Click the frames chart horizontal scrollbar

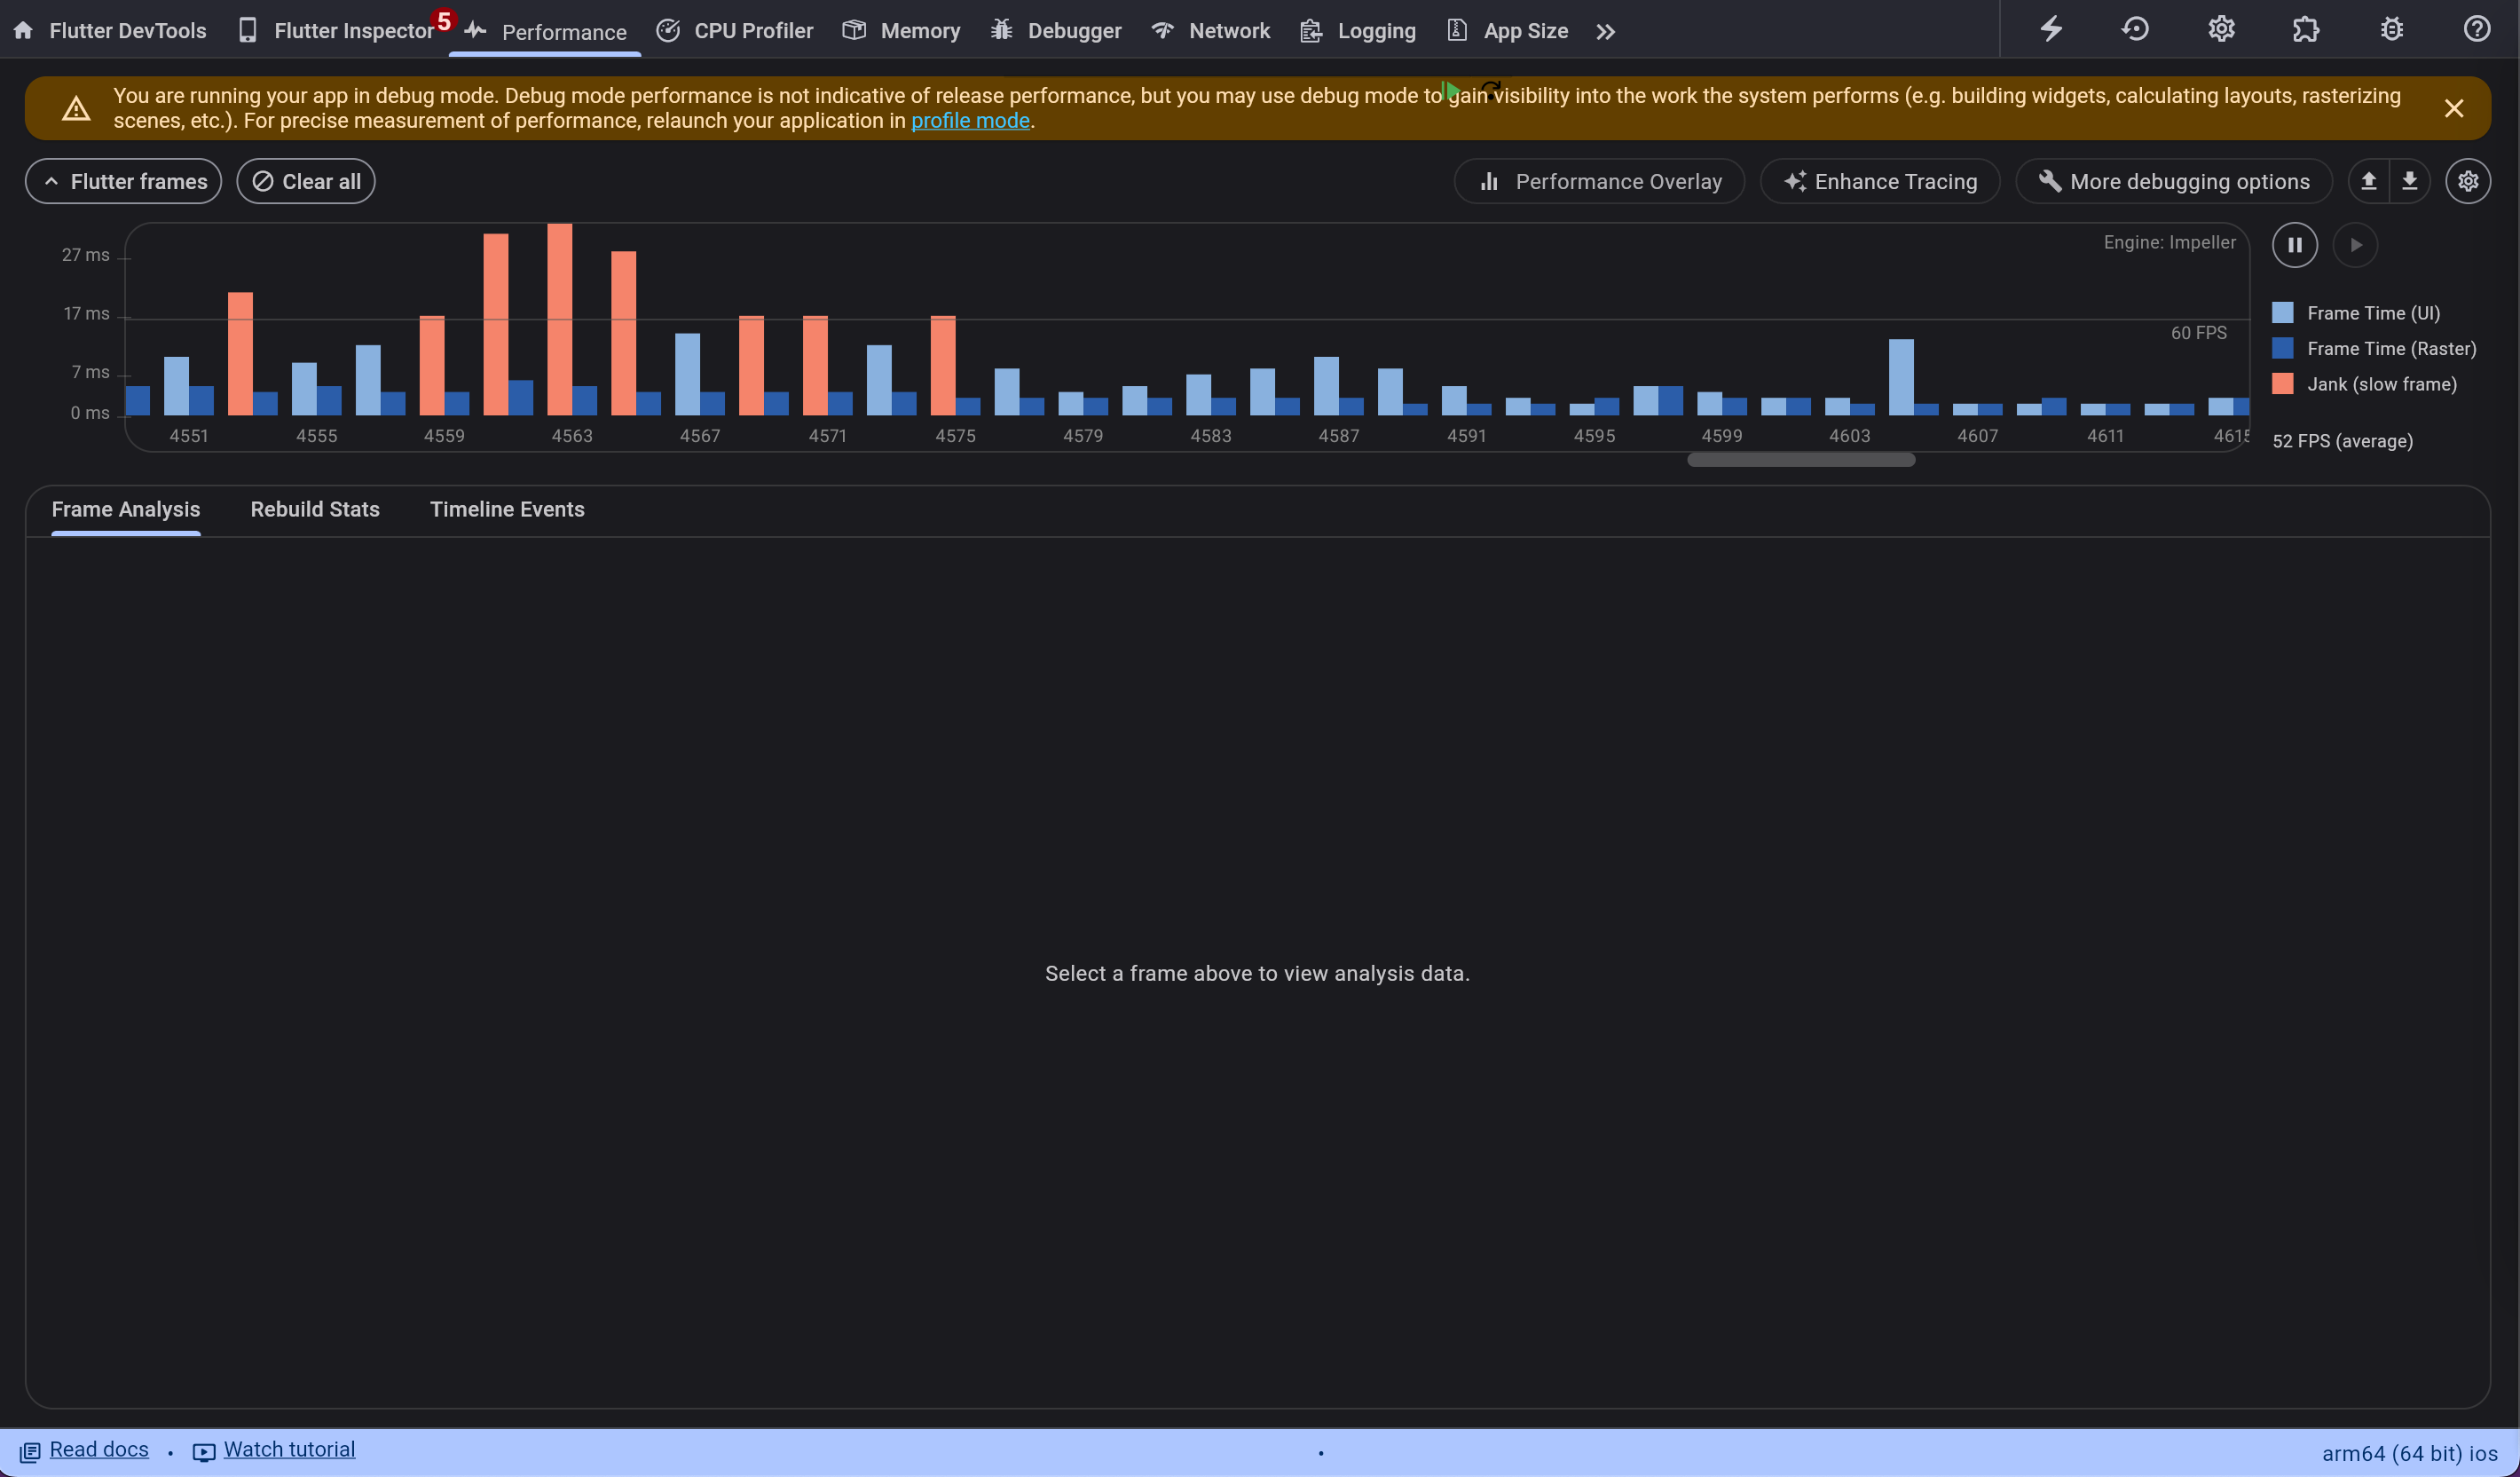[1800, 460]
